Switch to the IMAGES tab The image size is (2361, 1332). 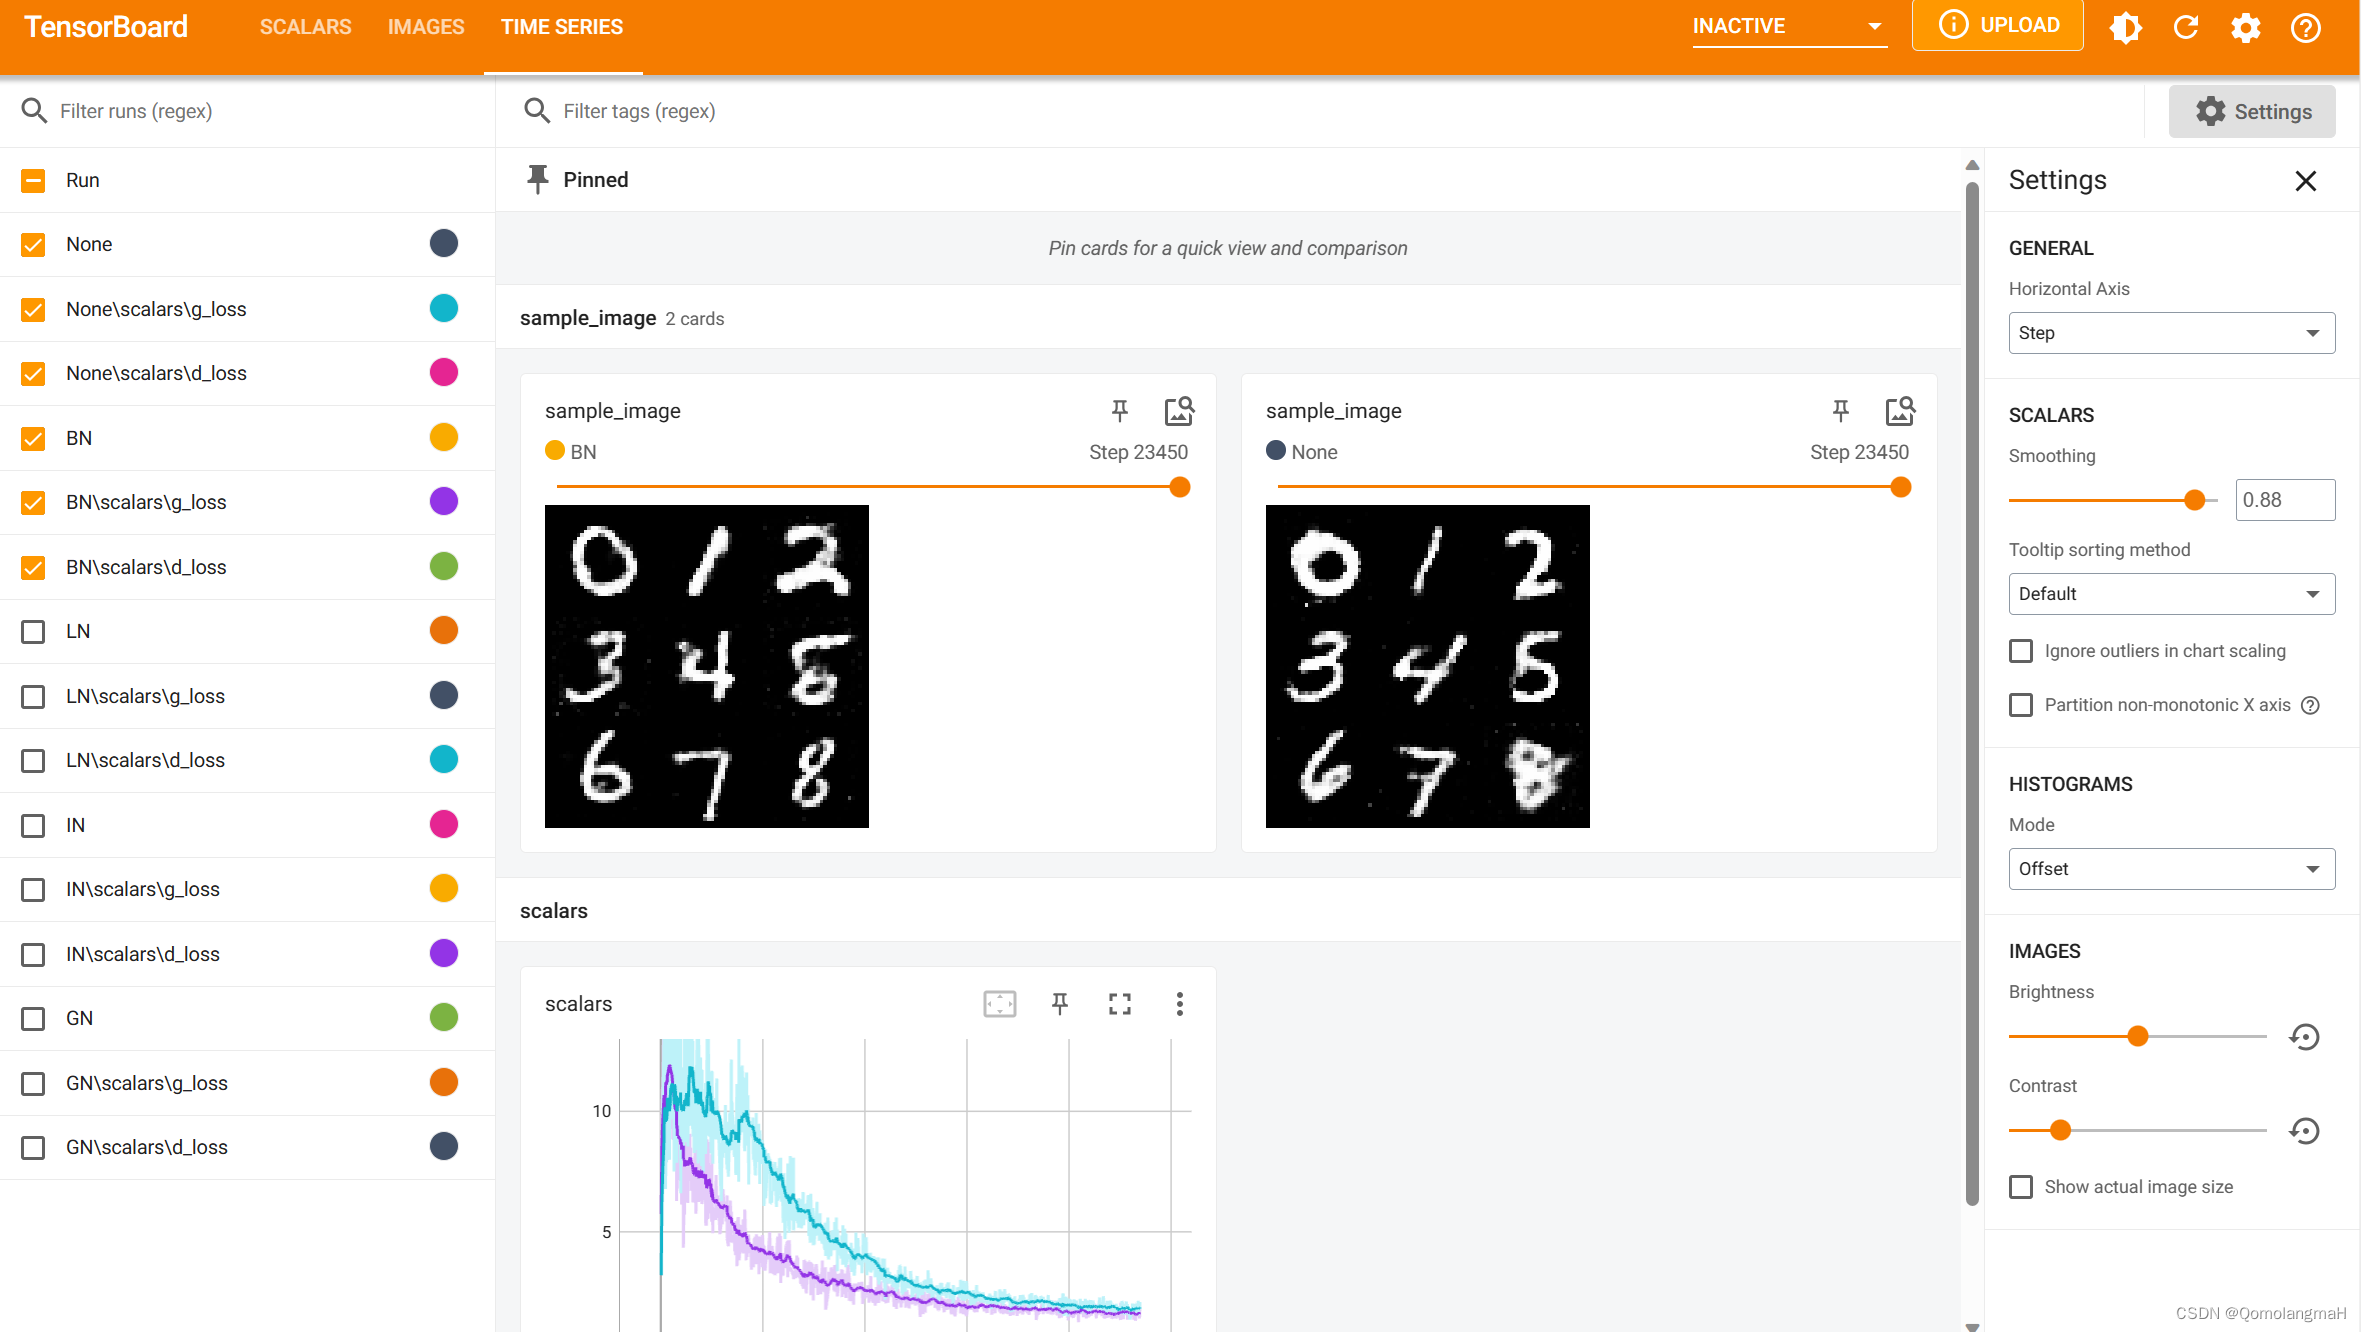(426, 27)
